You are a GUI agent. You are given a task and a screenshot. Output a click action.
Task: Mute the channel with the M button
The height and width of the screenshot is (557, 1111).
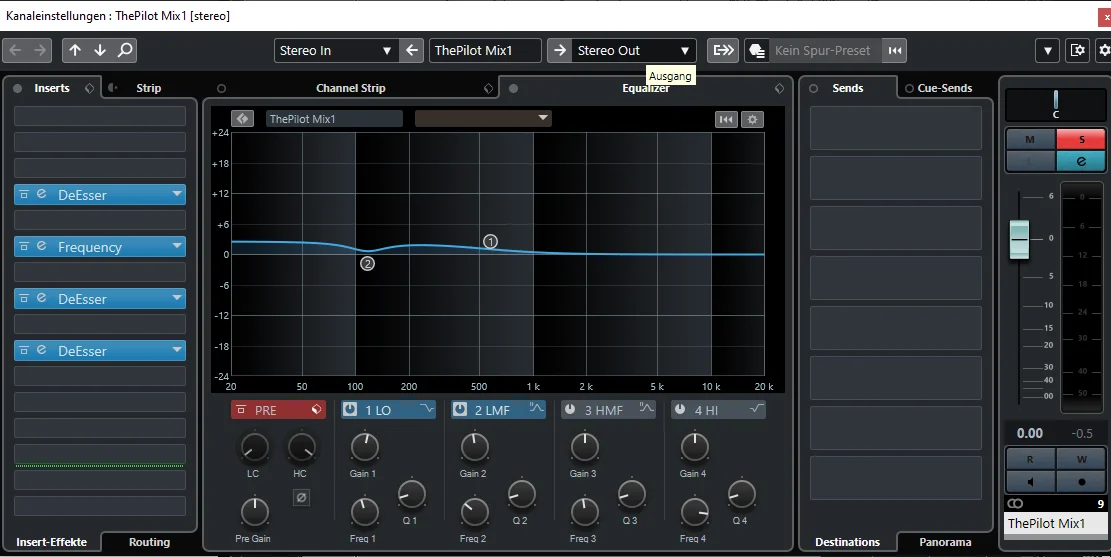pos(1031,140)
